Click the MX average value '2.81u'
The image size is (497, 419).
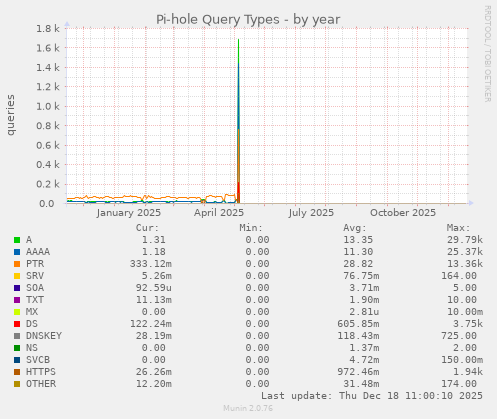tap(364, 312)
